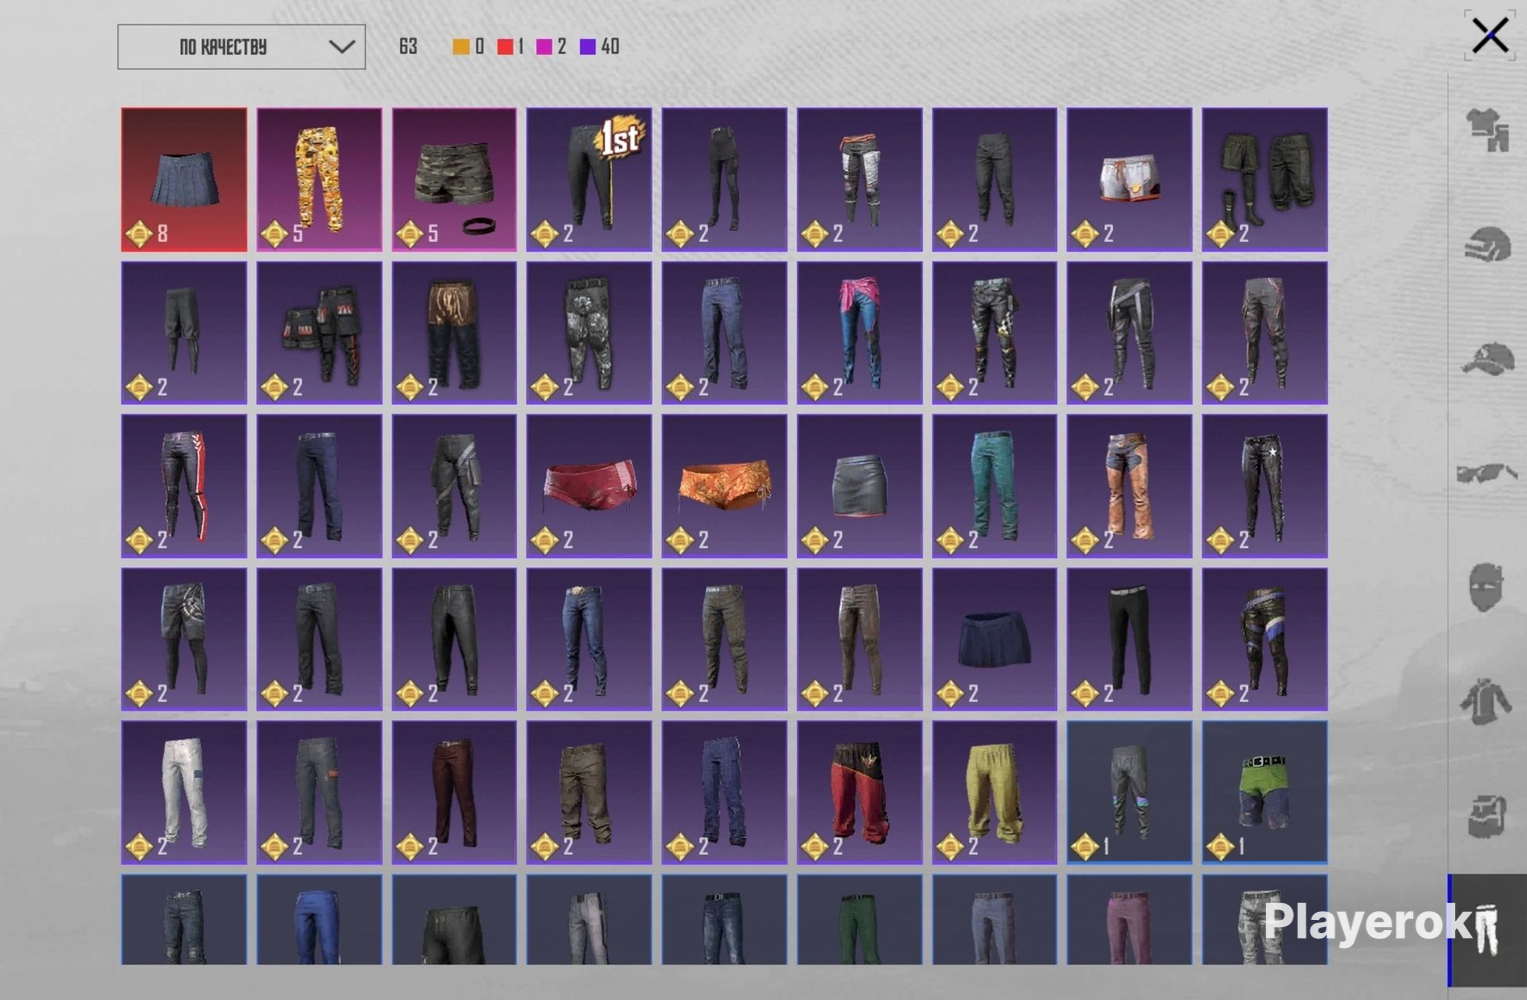
Task: Open the face mask category icon
Action: [1487, 586]
